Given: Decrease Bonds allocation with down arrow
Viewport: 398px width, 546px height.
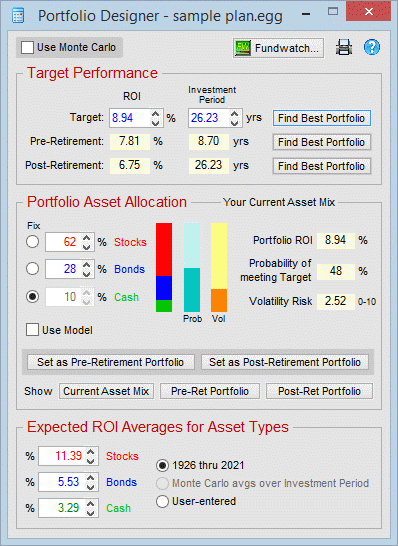Looking at the screenshot, I should [x=86, y=274].
